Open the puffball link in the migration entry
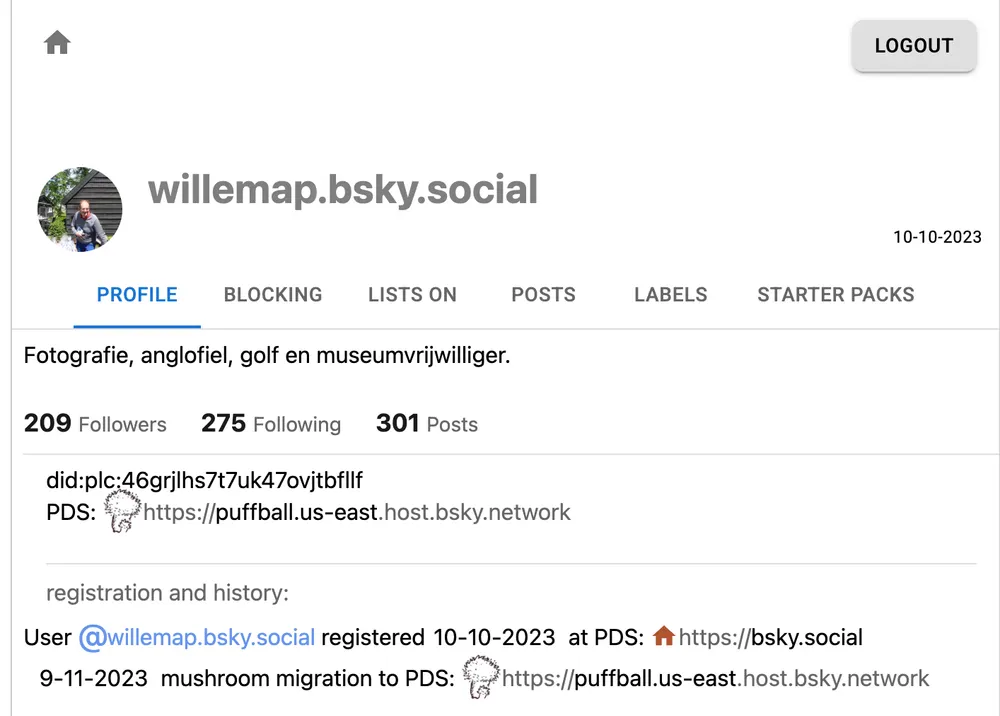The height and width of the screenshot is (716, 1000). coord(715,679)
